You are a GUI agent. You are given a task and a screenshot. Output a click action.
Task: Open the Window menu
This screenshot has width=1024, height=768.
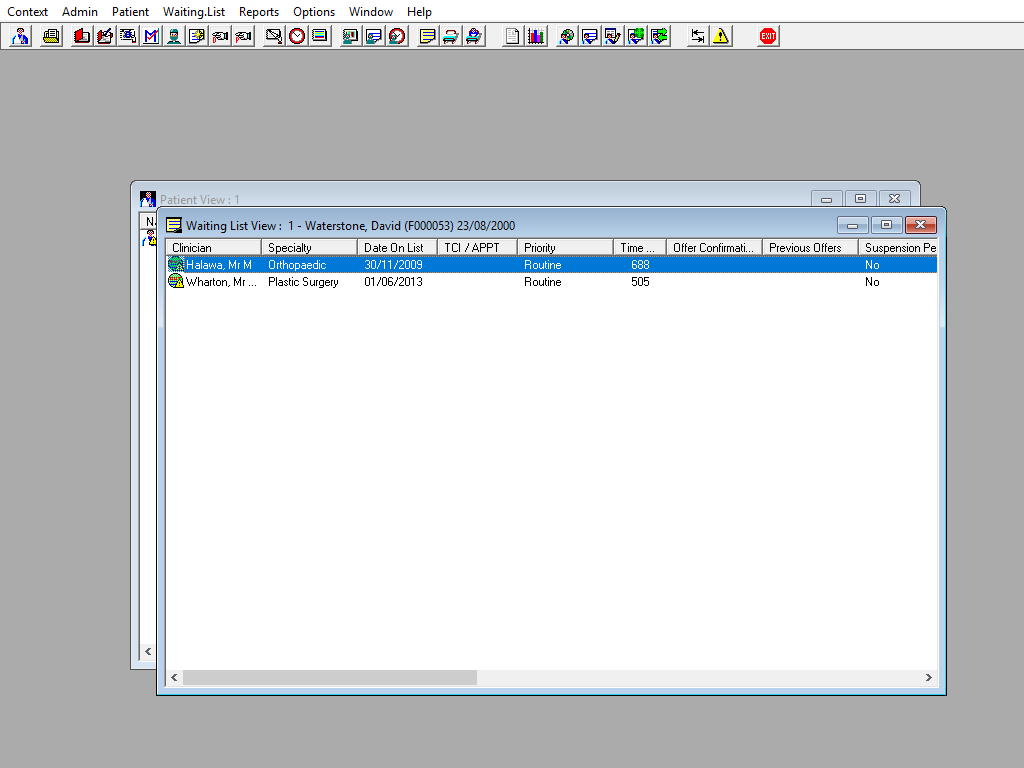(x=371, y=12)
